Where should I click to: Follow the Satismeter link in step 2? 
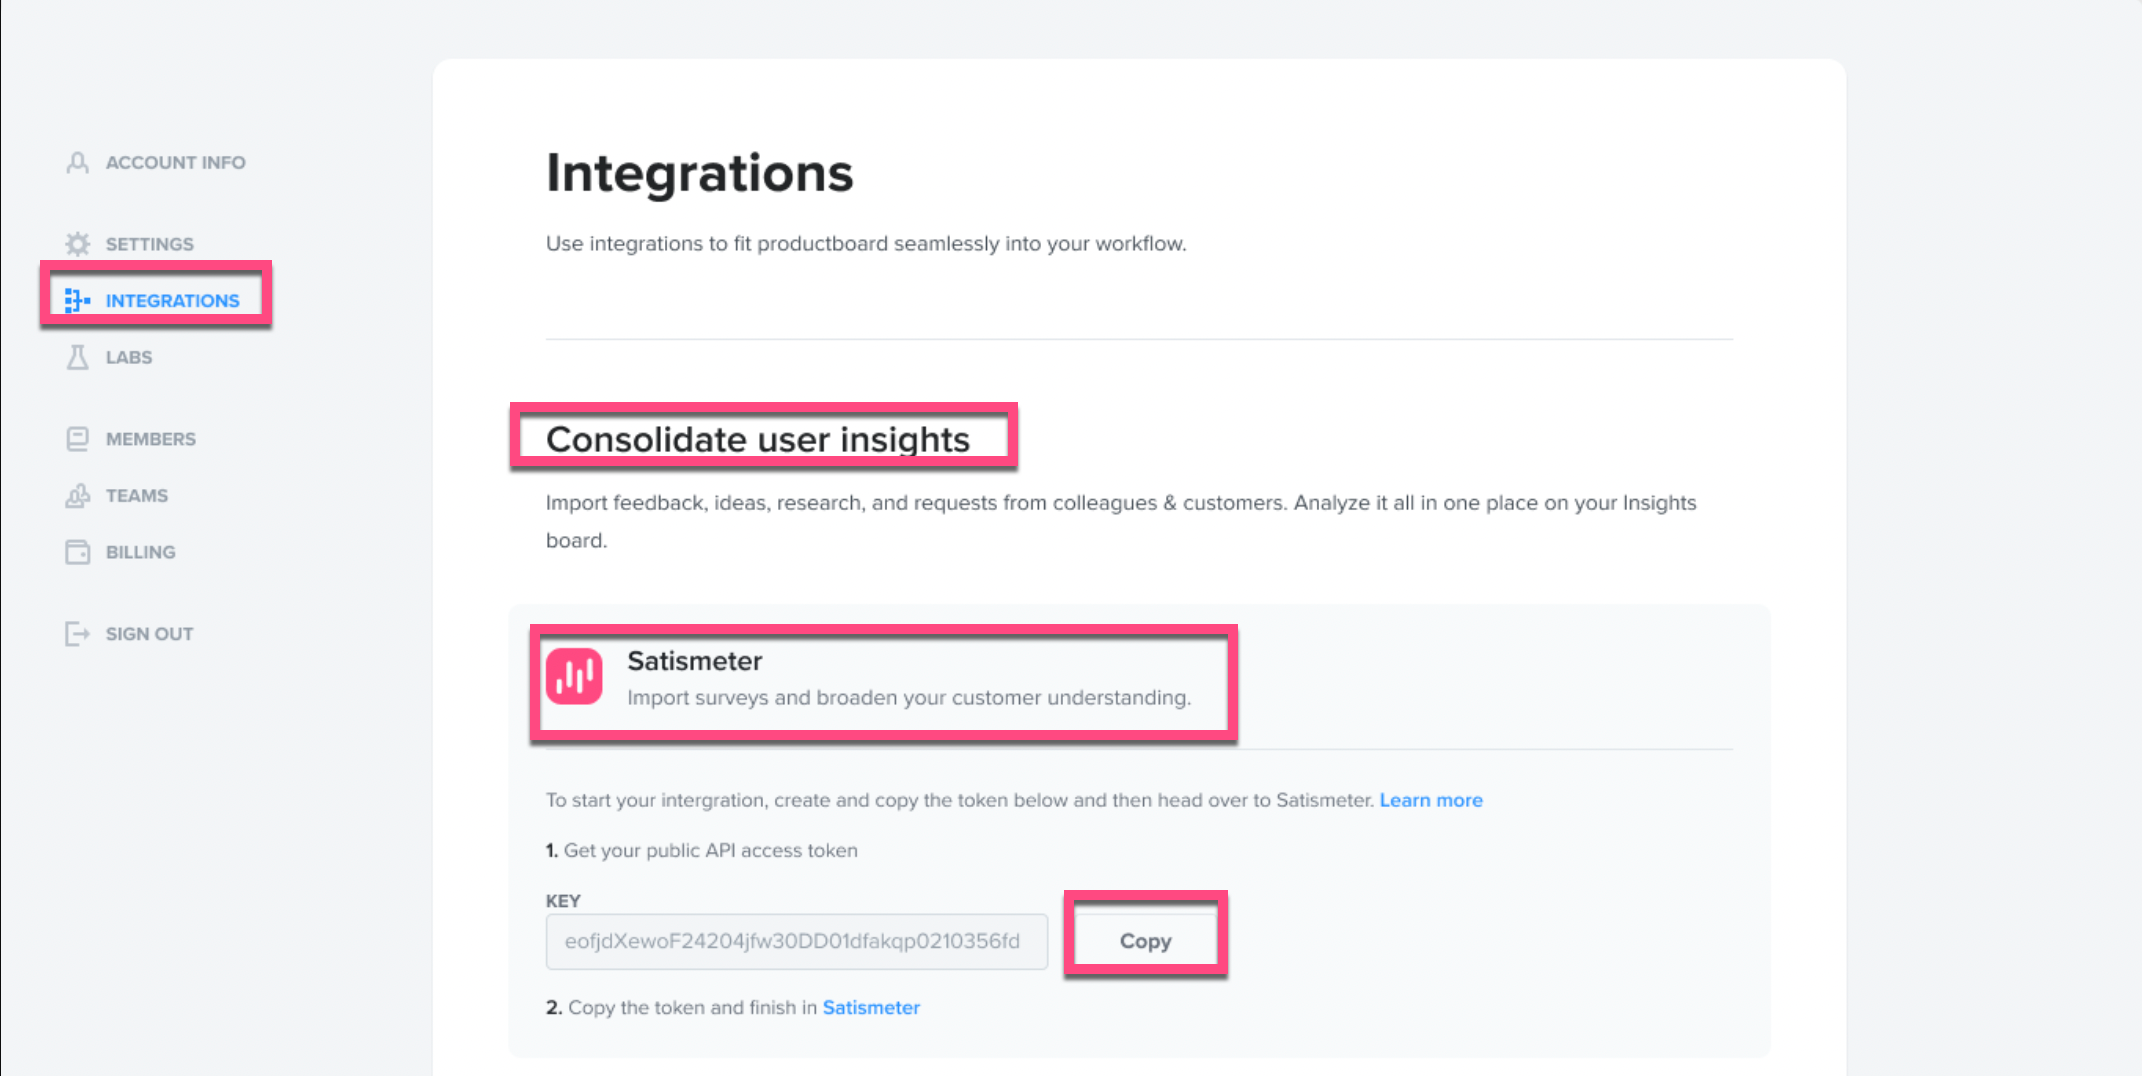coord(871,1007)
